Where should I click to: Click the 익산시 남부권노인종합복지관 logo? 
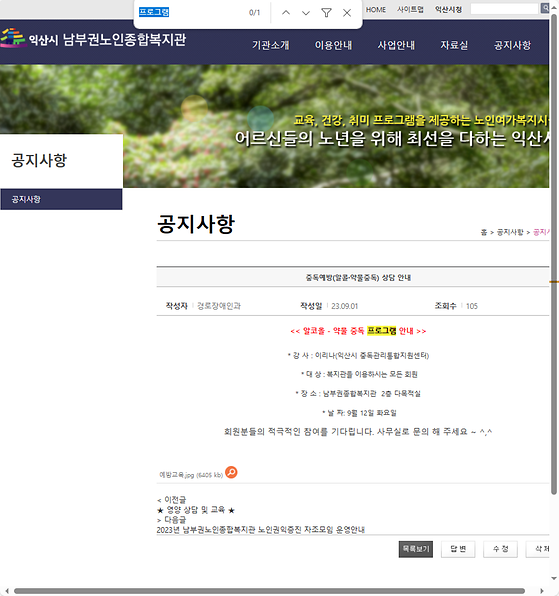click(x=93, y=39)
